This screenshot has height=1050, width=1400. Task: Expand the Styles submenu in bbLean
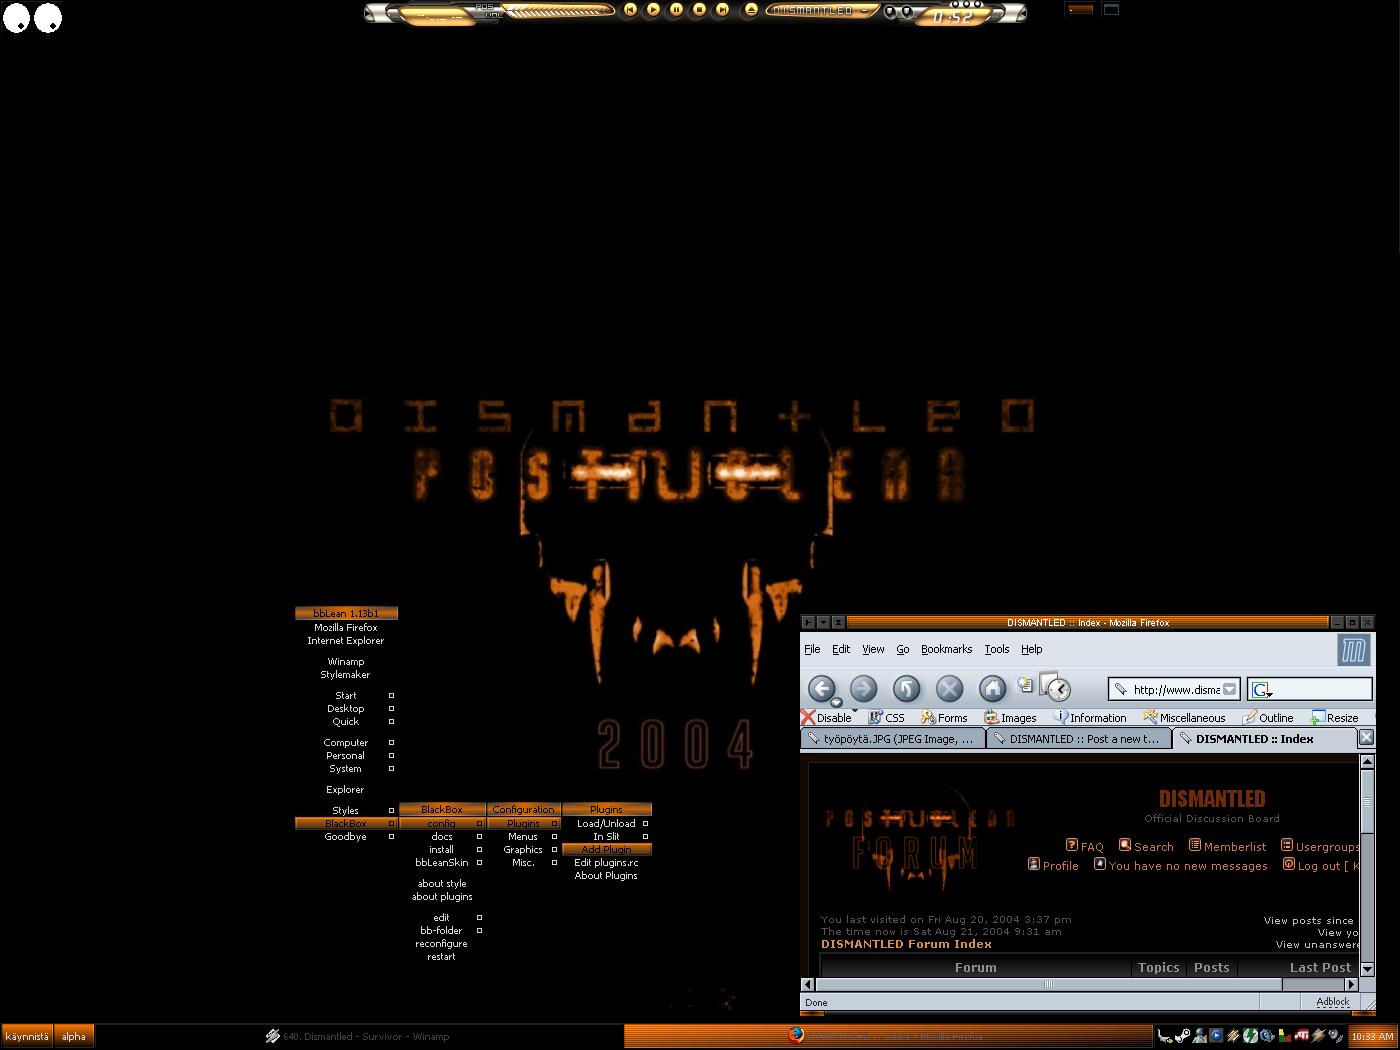click(x=346, y=811)
